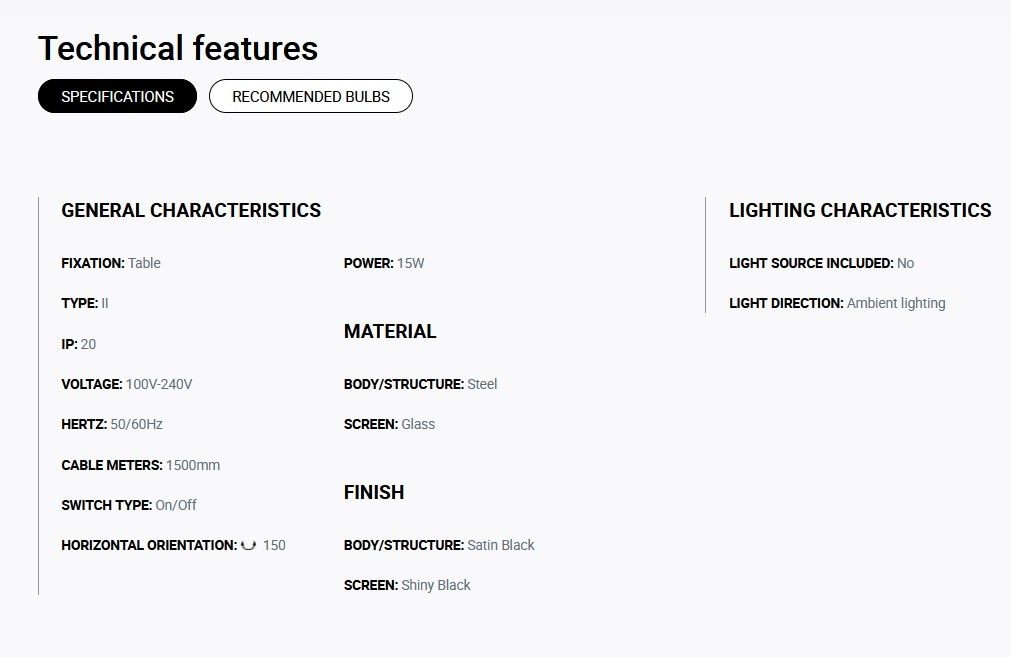Viewport: 1011px width, 657px height.
Task: Select the Screen: Glass entry
Action: click(389, 424)
